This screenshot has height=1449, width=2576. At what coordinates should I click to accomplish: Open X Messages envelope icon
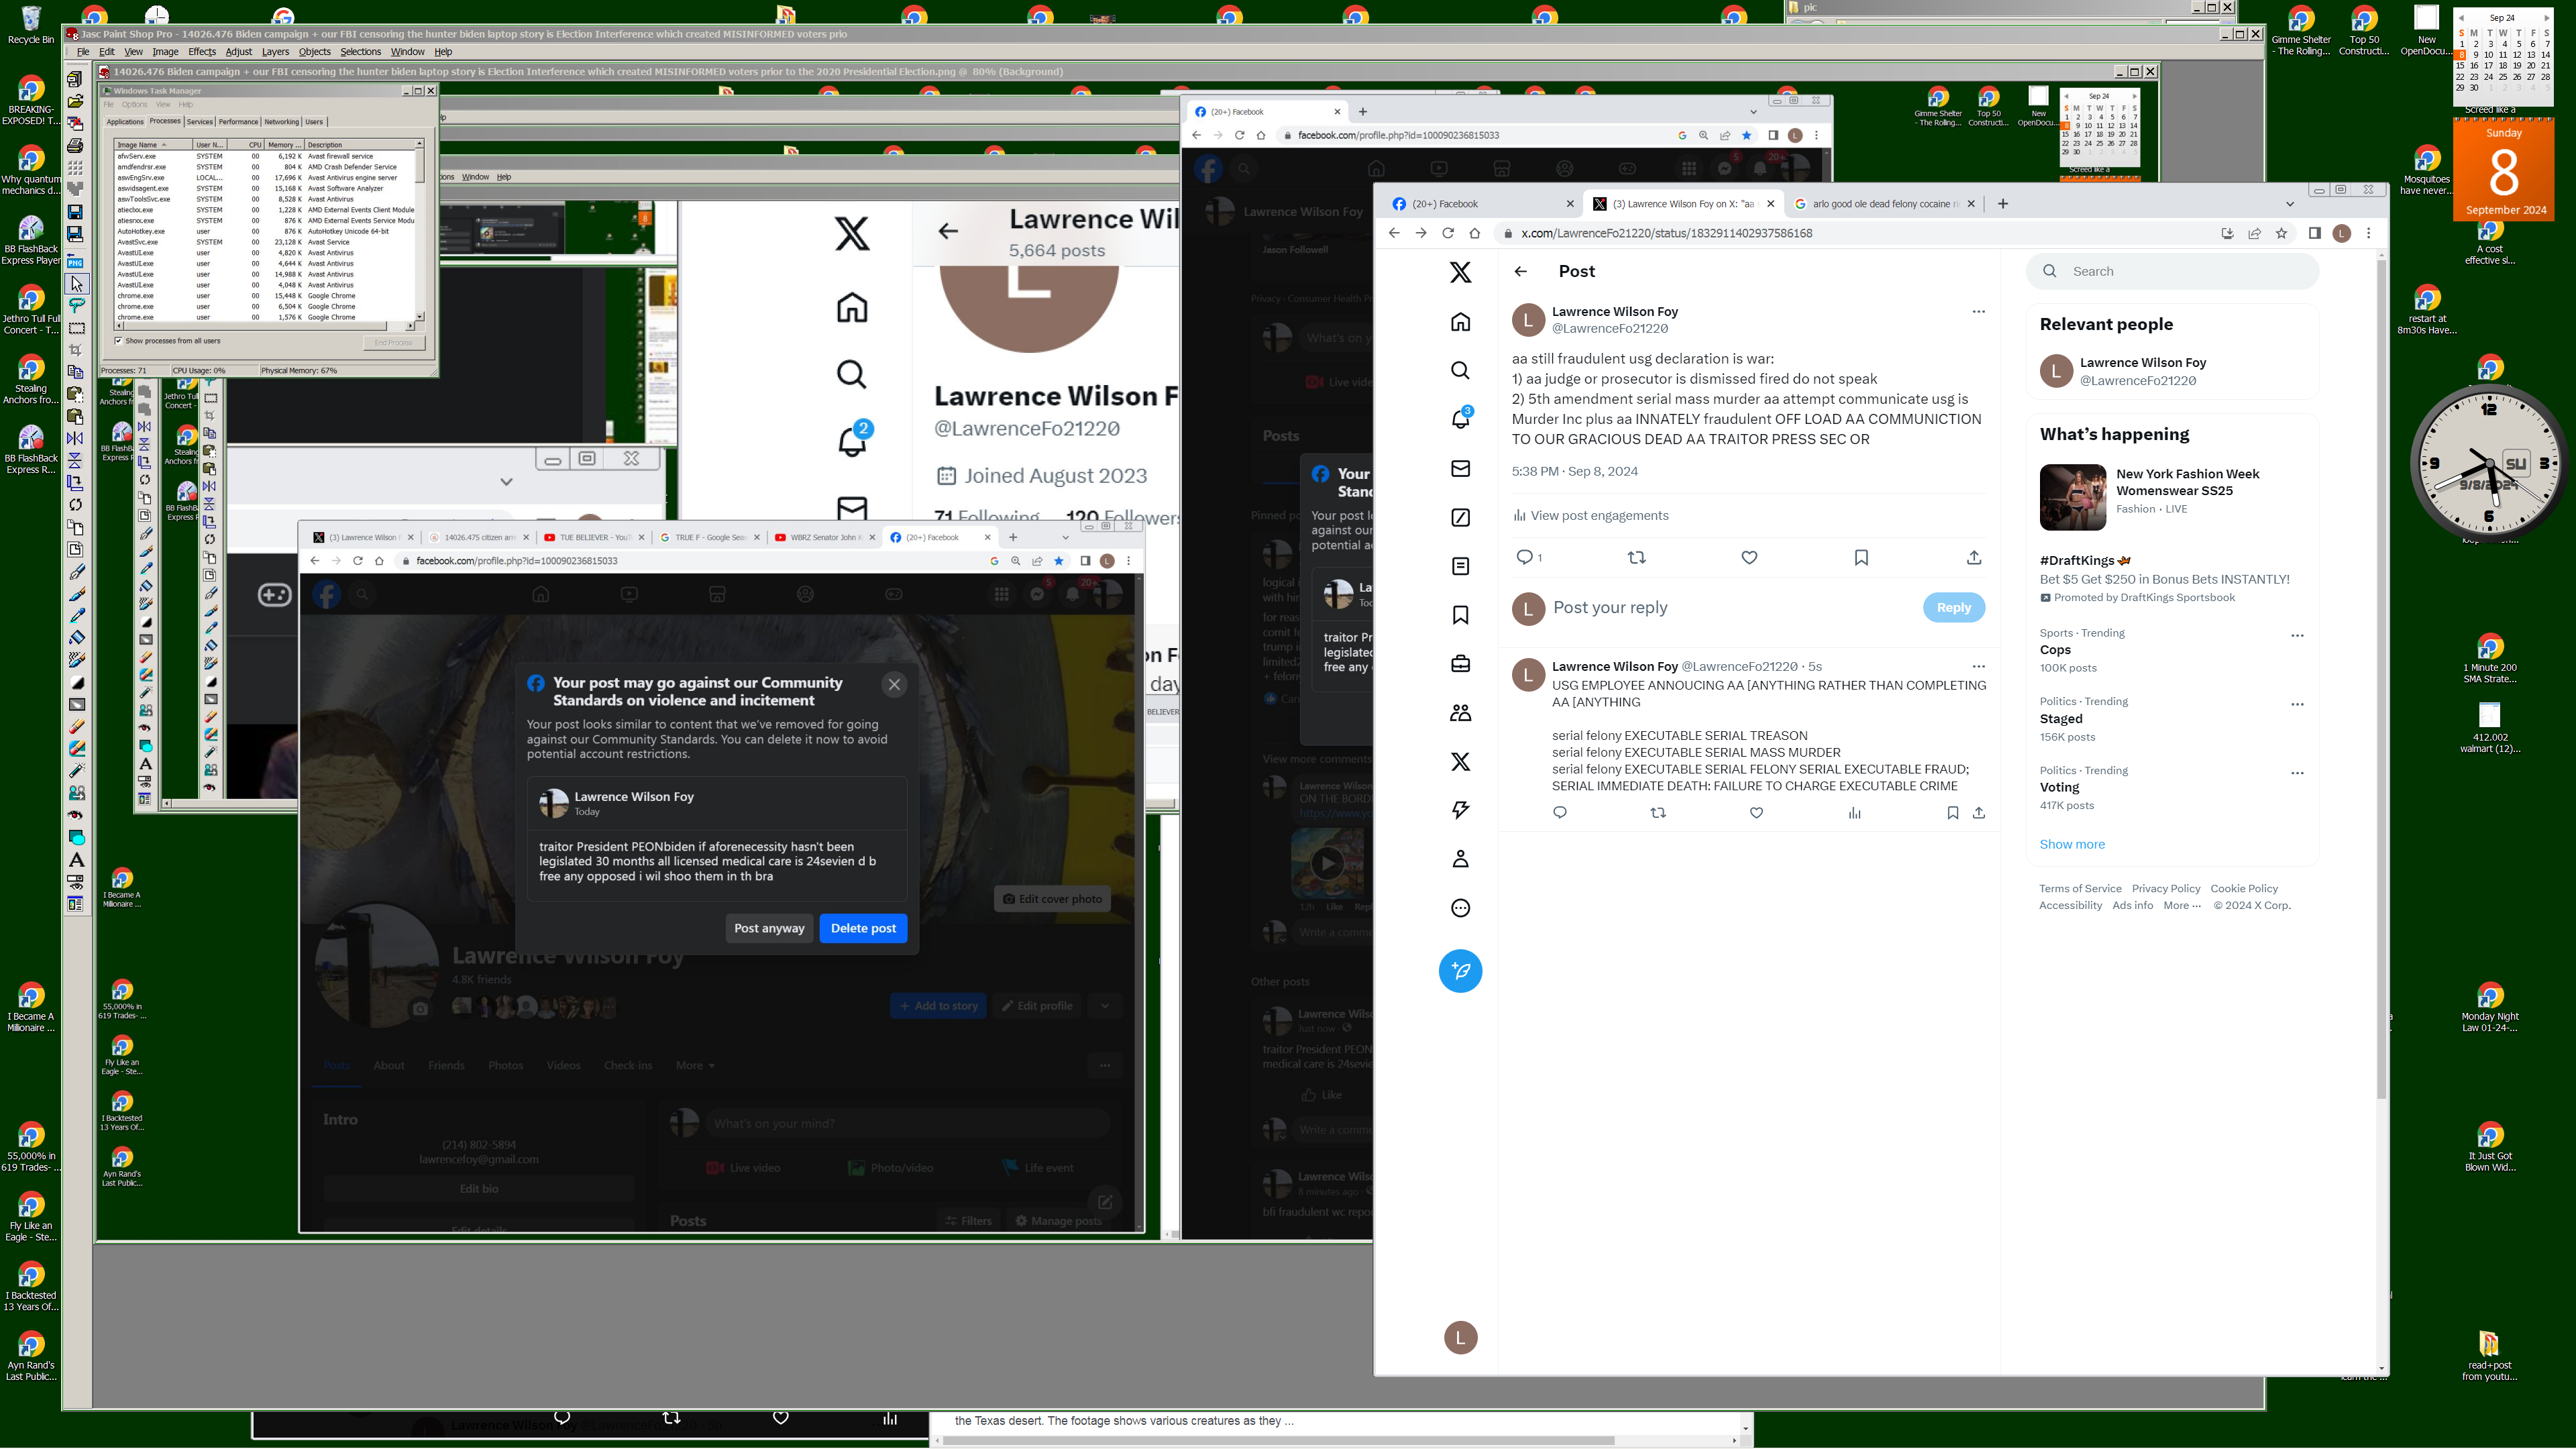(x=1460, y=468)
